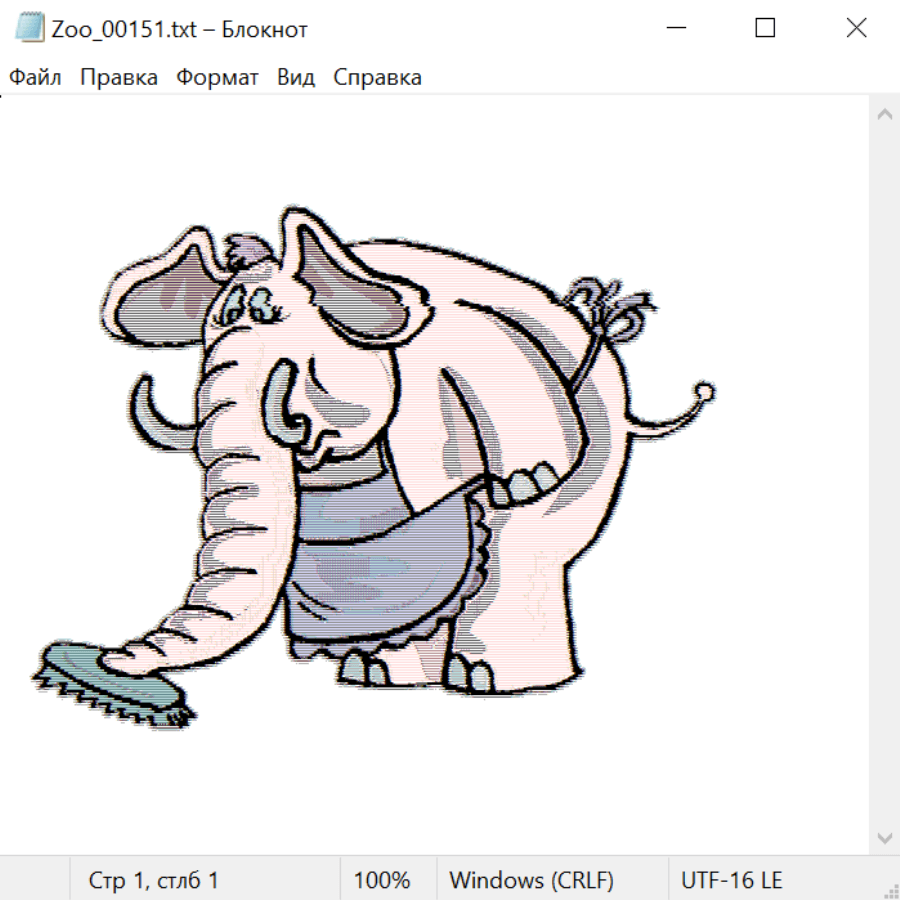
Task: Click the 'Стр 1, стлб 1' status field
Action: click(x=154, y=880)
